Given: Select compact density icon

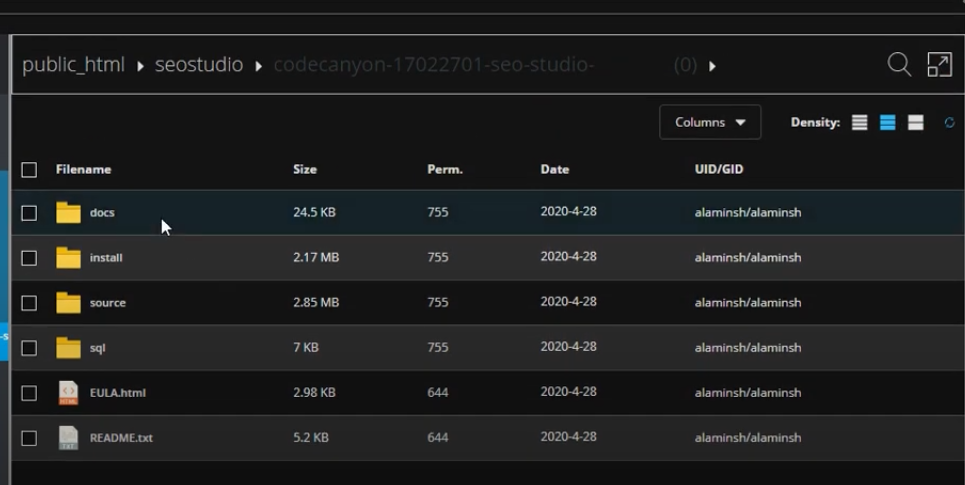Looking at the screenshot, I should [859, 123].
